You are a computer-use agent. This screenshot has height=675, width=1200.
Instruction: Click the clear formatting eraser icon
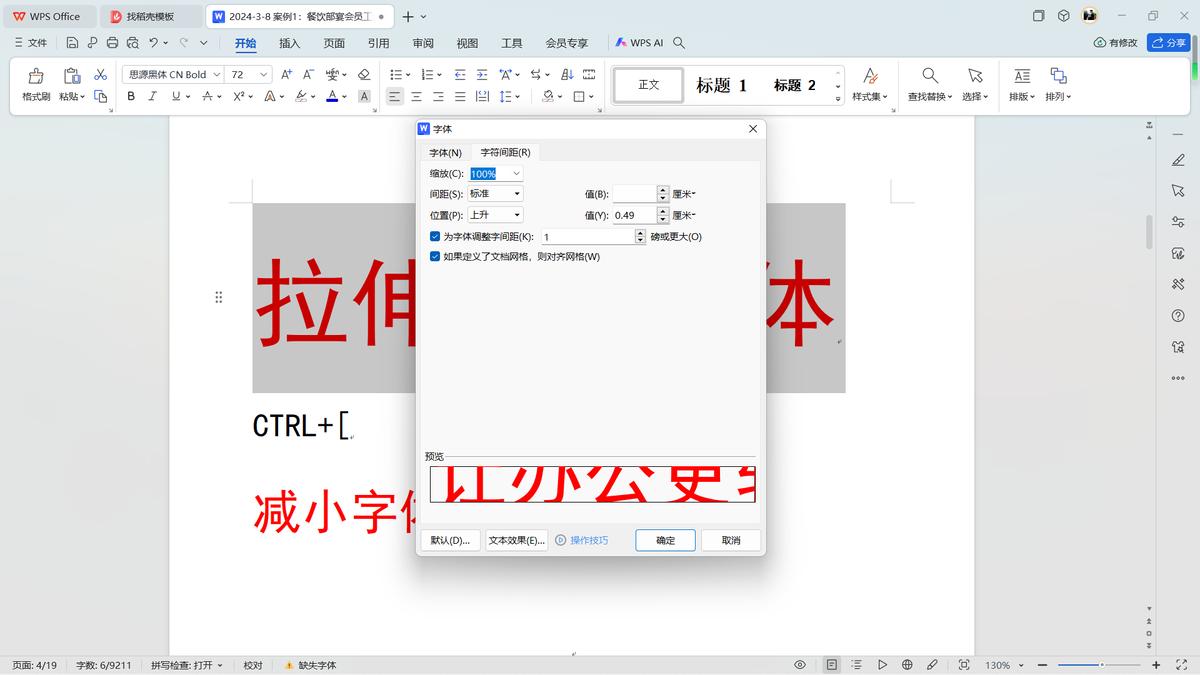pyautogui.click(x=364, y=75)
